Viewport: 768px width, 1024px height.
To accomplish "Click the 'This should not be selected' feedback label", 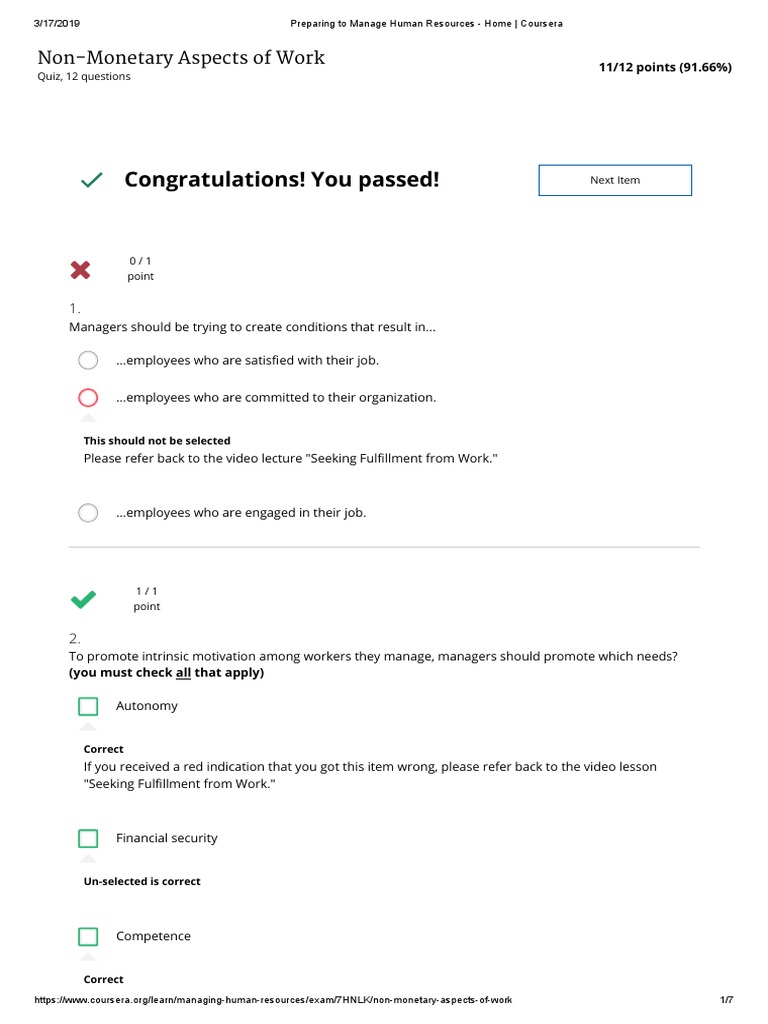I will 157,440.
